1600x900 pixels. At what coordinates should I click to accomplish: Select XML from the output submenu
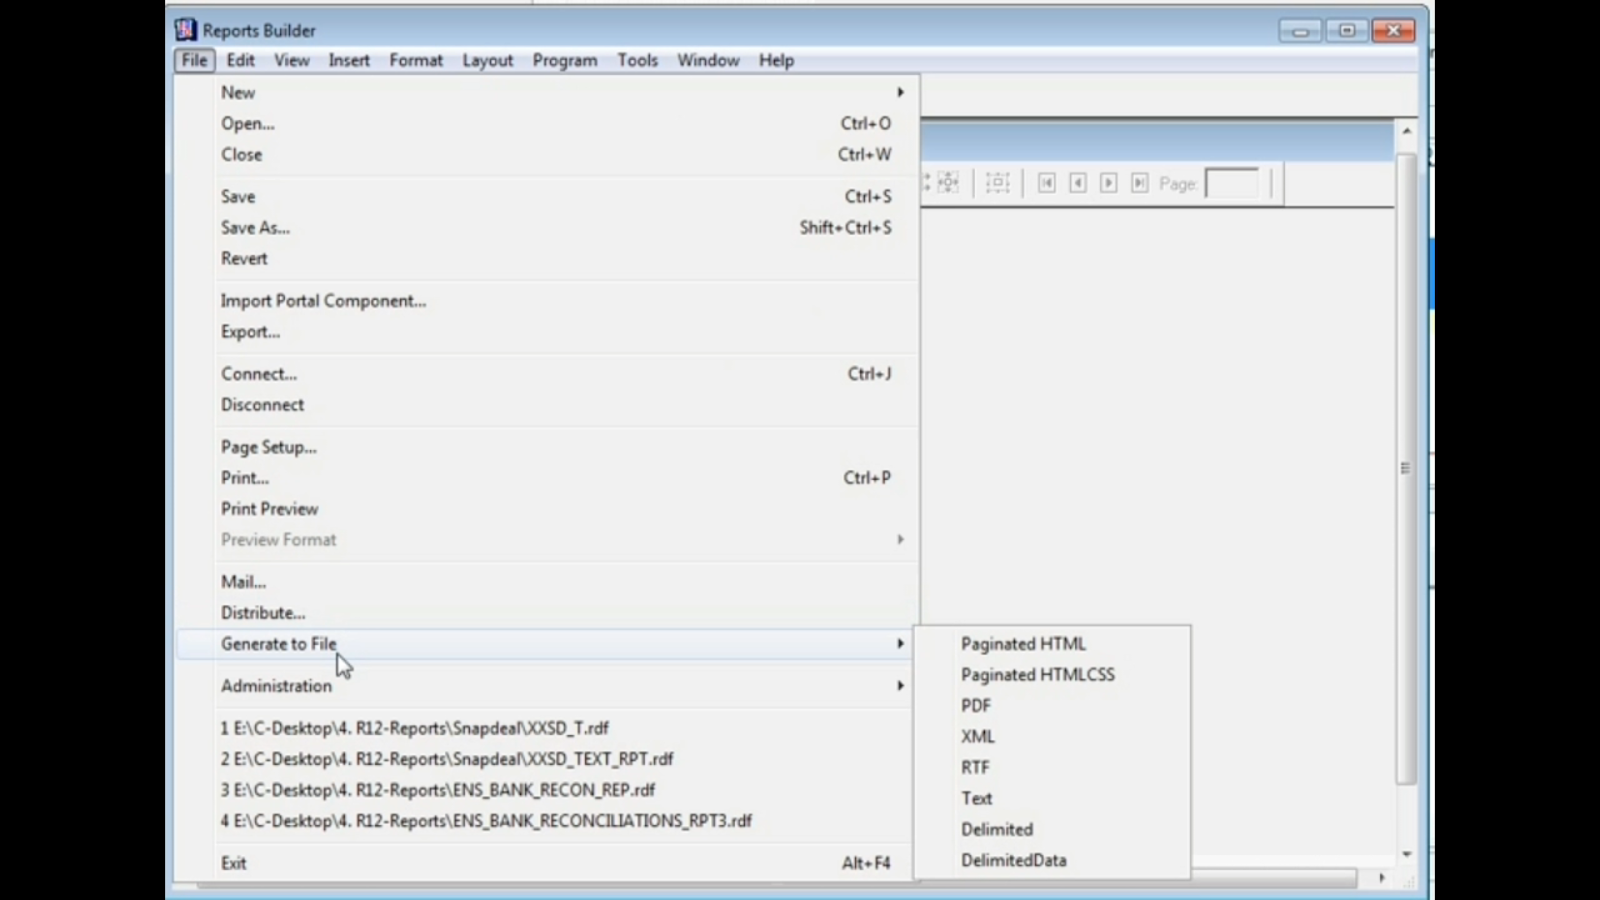979,736
